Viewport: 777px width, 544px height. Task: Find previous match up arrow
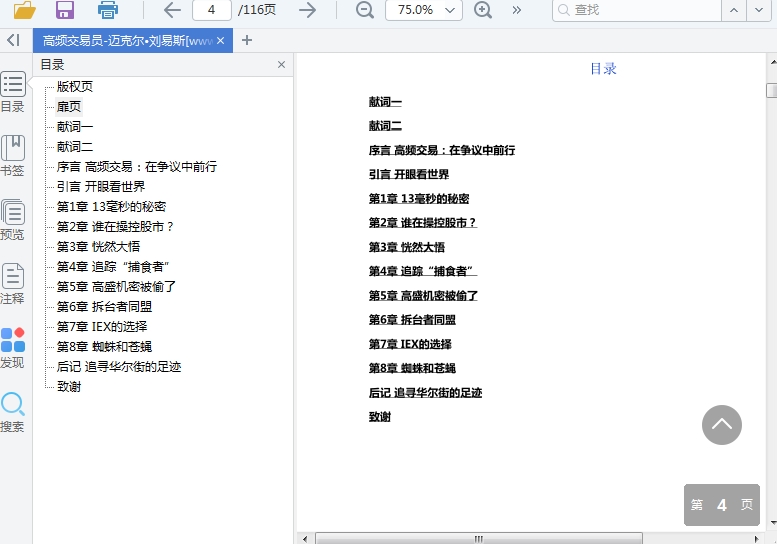click(x=734, y=10)
